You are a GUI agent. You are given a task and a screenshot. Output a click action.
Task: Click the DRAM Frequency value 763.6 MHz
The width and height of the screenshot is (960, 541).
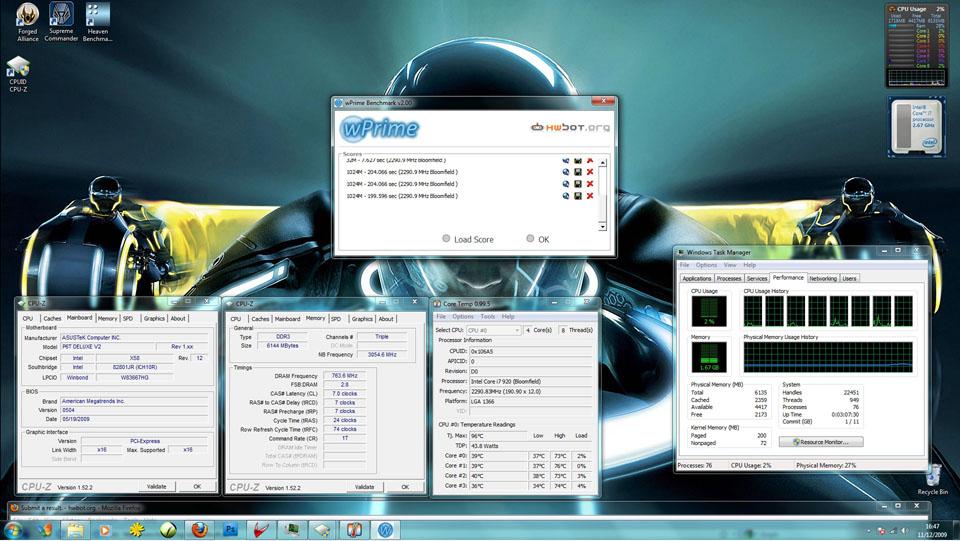(345, 376)
